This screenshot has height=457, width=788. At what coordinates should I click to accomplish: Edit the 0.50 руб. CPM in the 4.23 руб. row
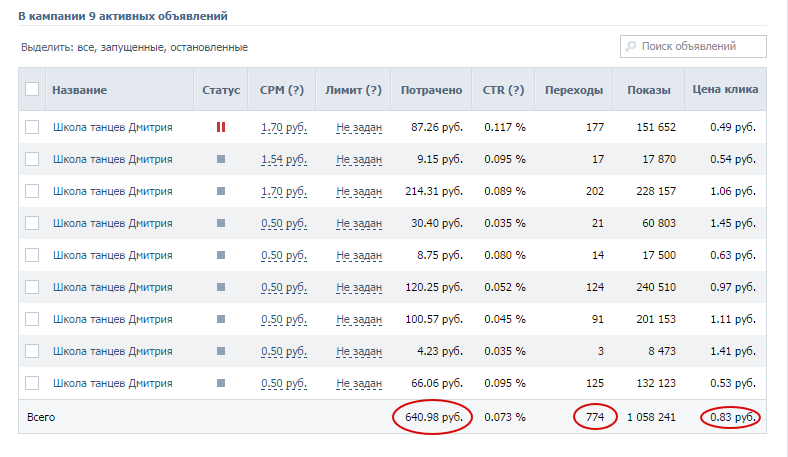(284, 352)
